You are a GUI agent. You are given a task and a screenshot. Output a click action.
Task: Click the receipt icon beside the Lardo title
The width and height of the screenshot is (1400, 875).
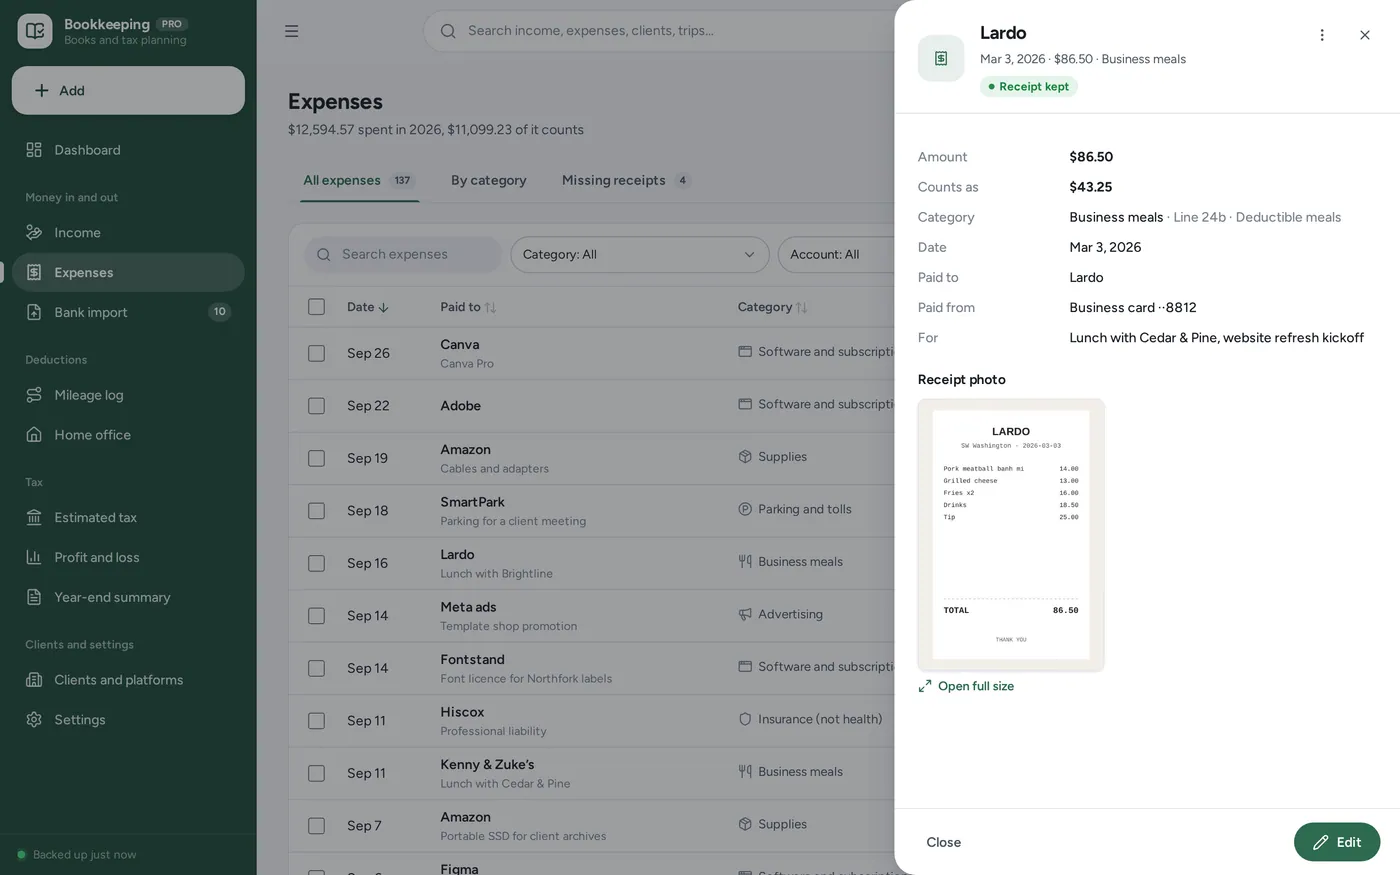click(x=941, y=58)
